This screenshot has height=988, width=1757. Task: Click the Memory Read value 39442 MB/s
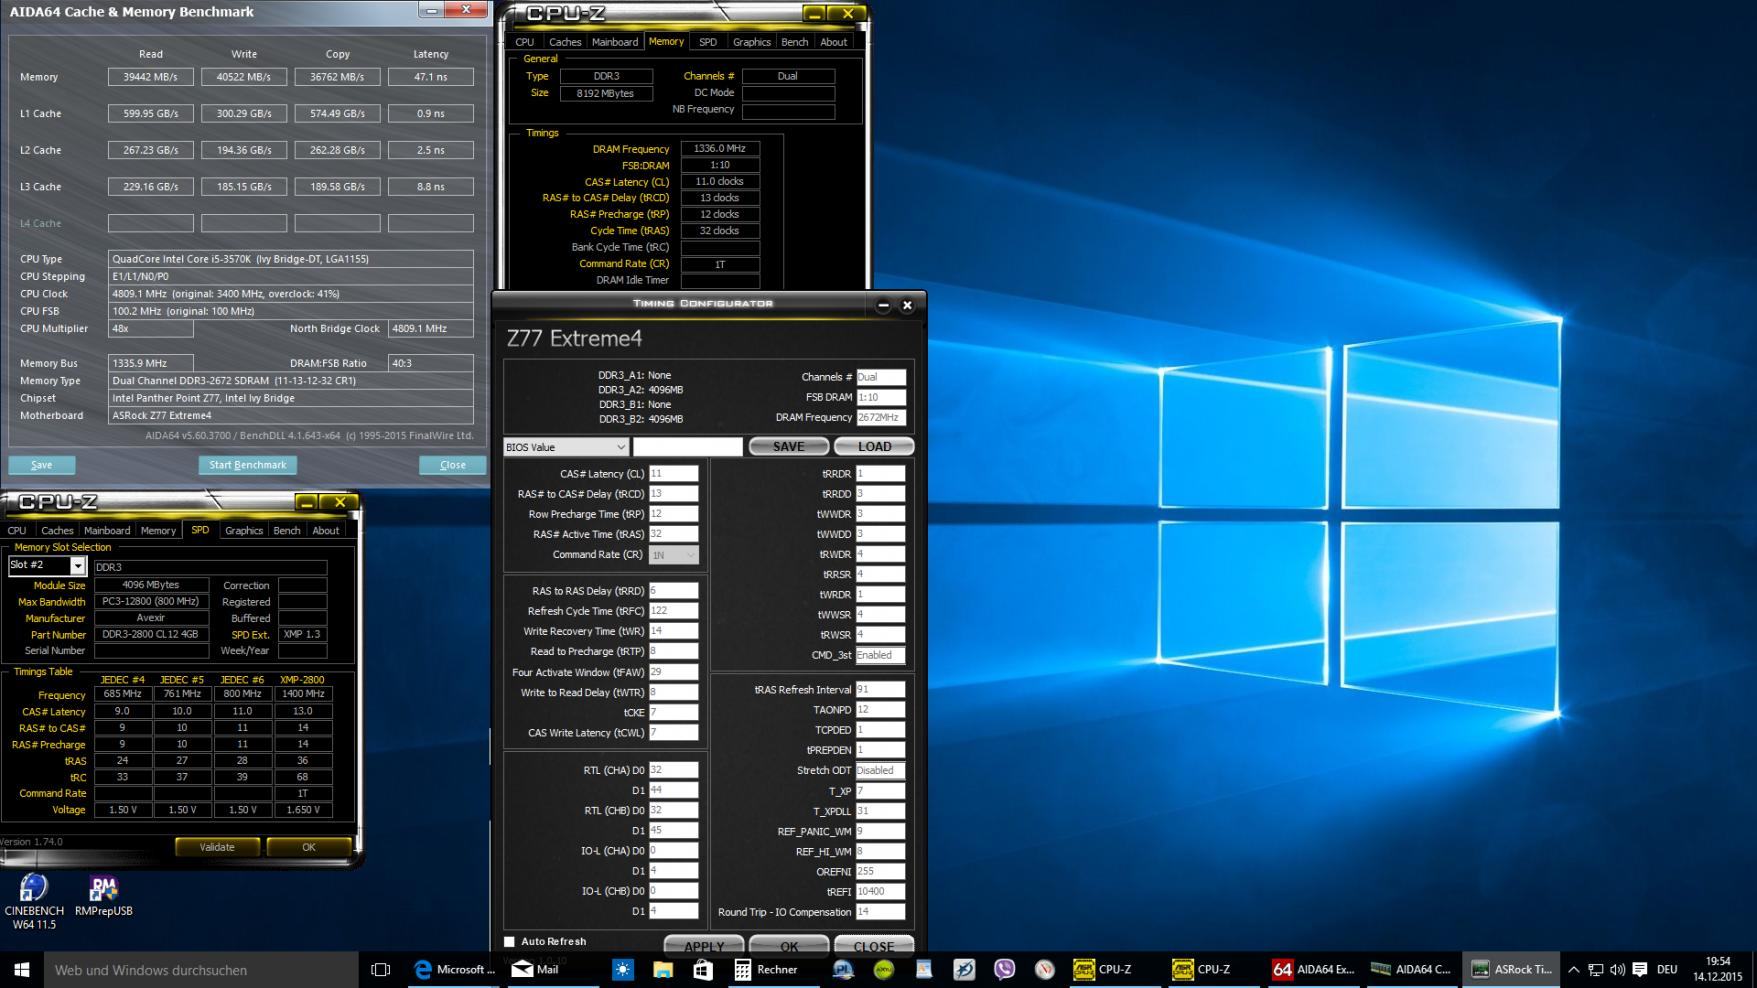[150, 77]
